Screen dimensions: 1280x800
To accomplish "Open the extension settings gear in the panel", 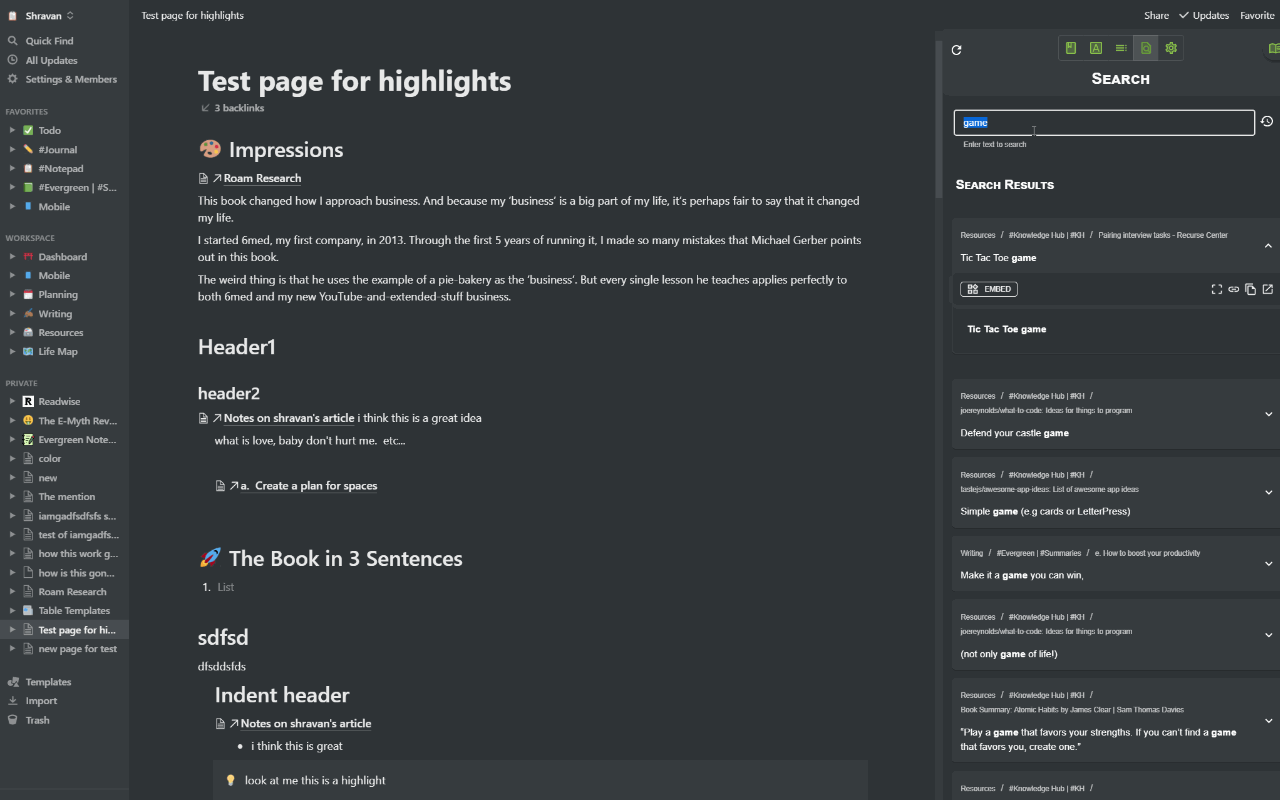I will pos(1171,47).
